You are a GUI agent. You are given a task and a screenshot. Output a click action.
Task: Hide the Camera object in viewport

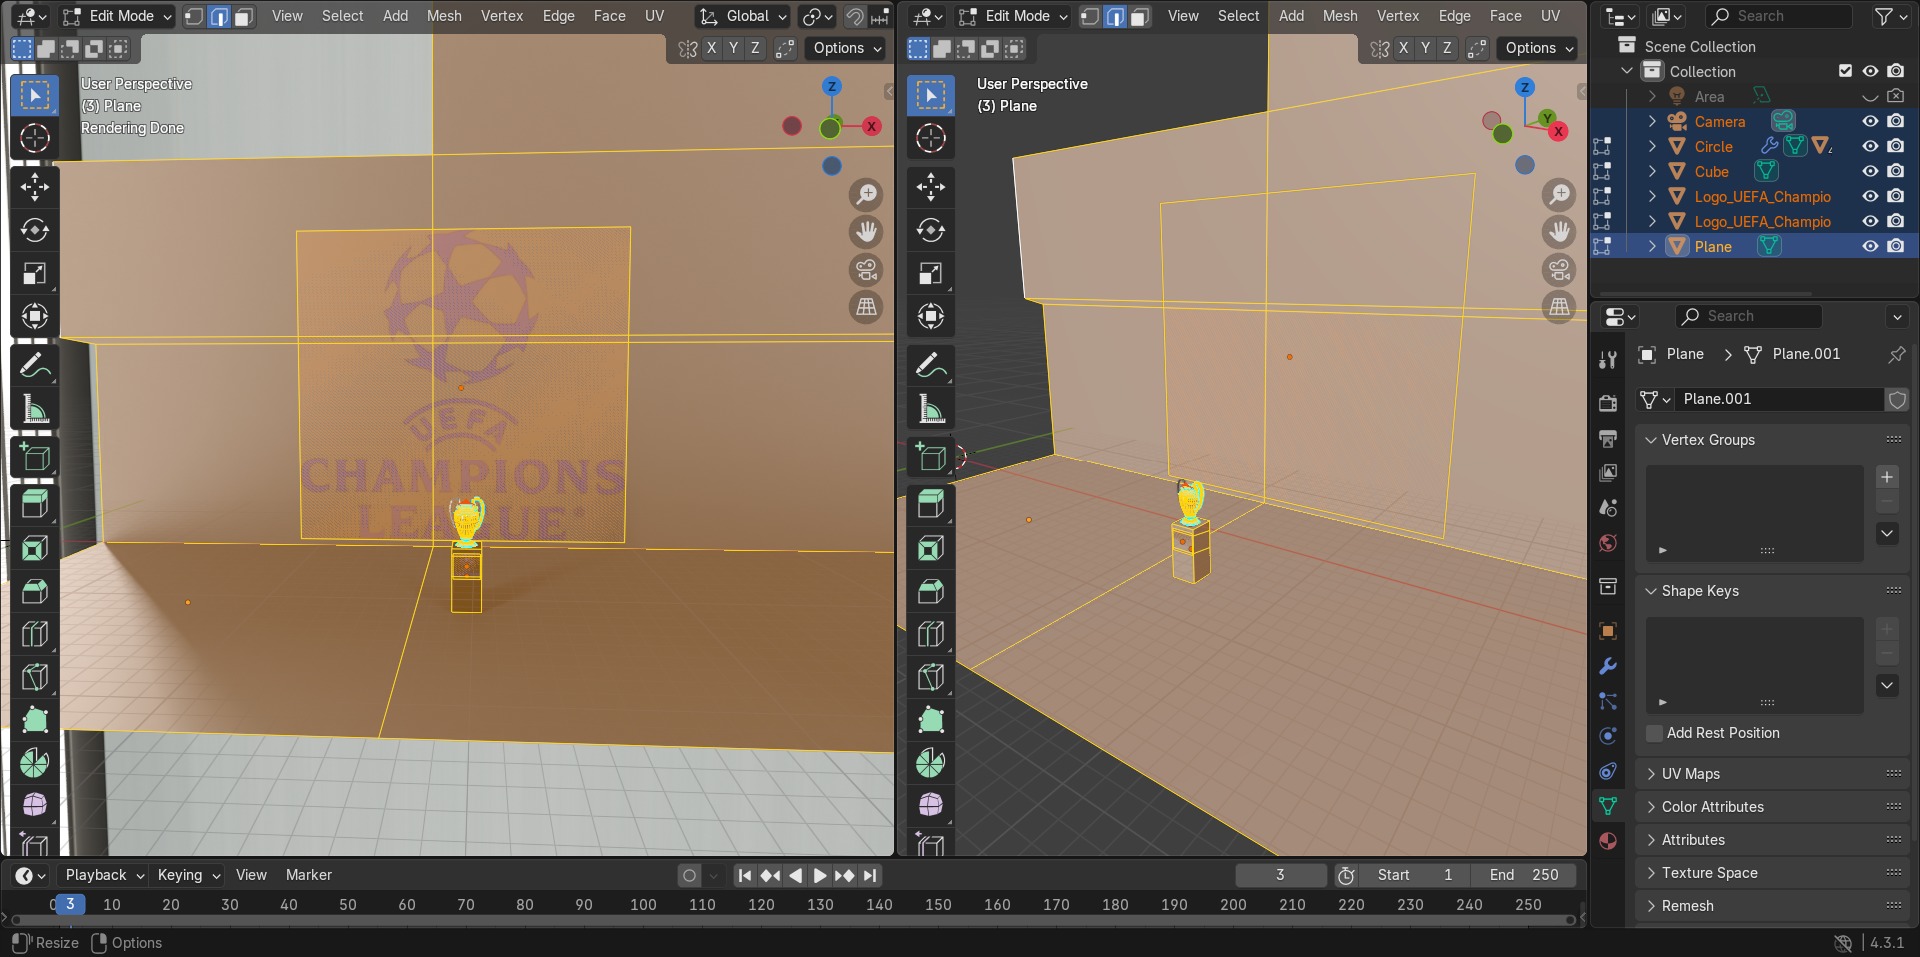(1870, 121)
